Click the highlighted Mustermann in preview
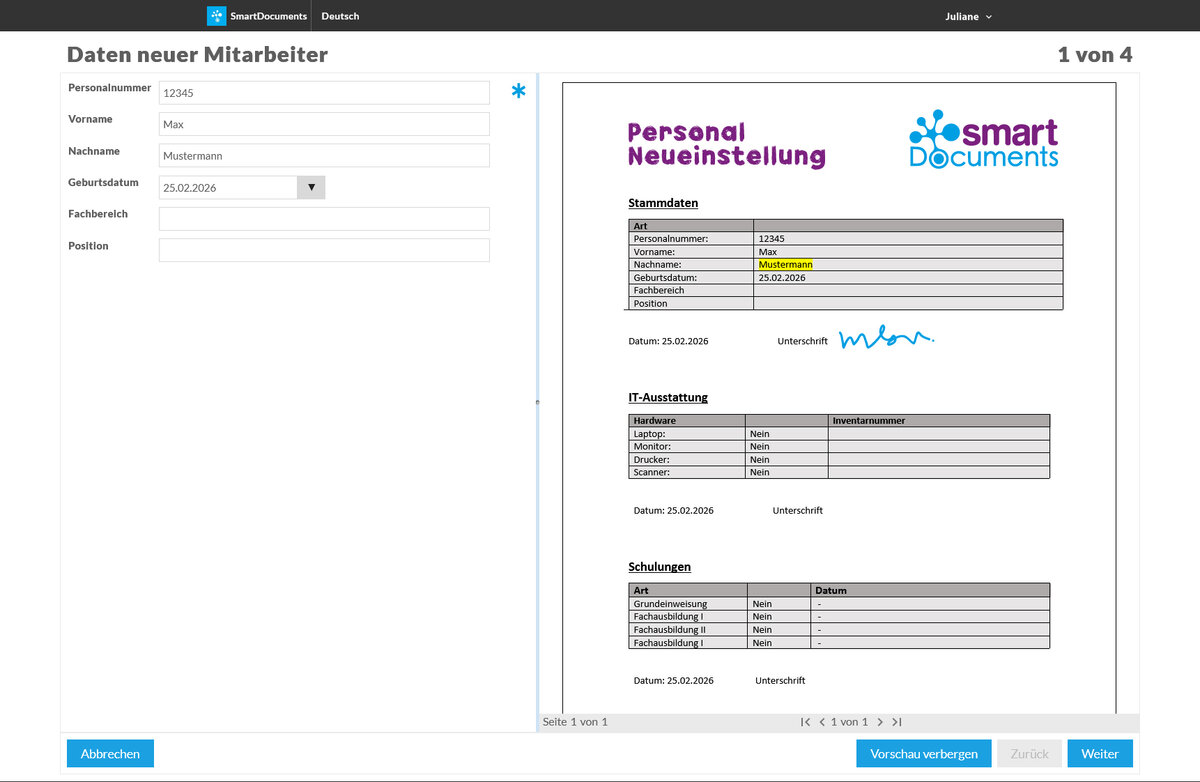1200x782 pixels. 785,264
